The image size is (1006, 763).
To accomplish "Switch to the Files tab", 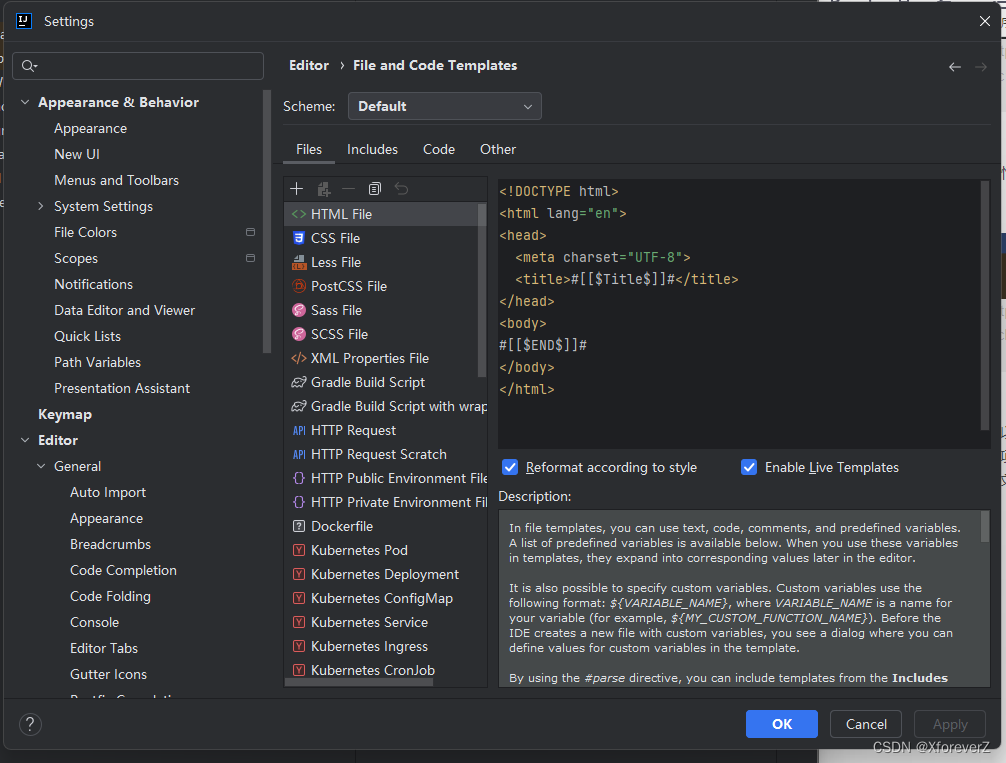I will 309,150.
